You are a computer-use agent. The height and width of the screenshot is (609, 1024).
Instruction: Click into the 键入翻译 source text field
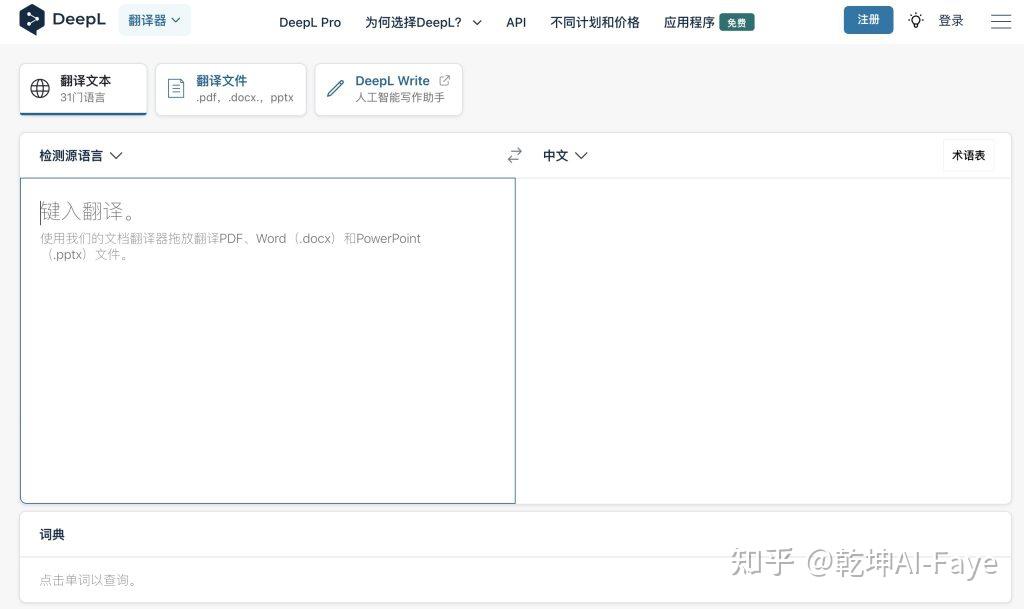click(x=268, y=340)
